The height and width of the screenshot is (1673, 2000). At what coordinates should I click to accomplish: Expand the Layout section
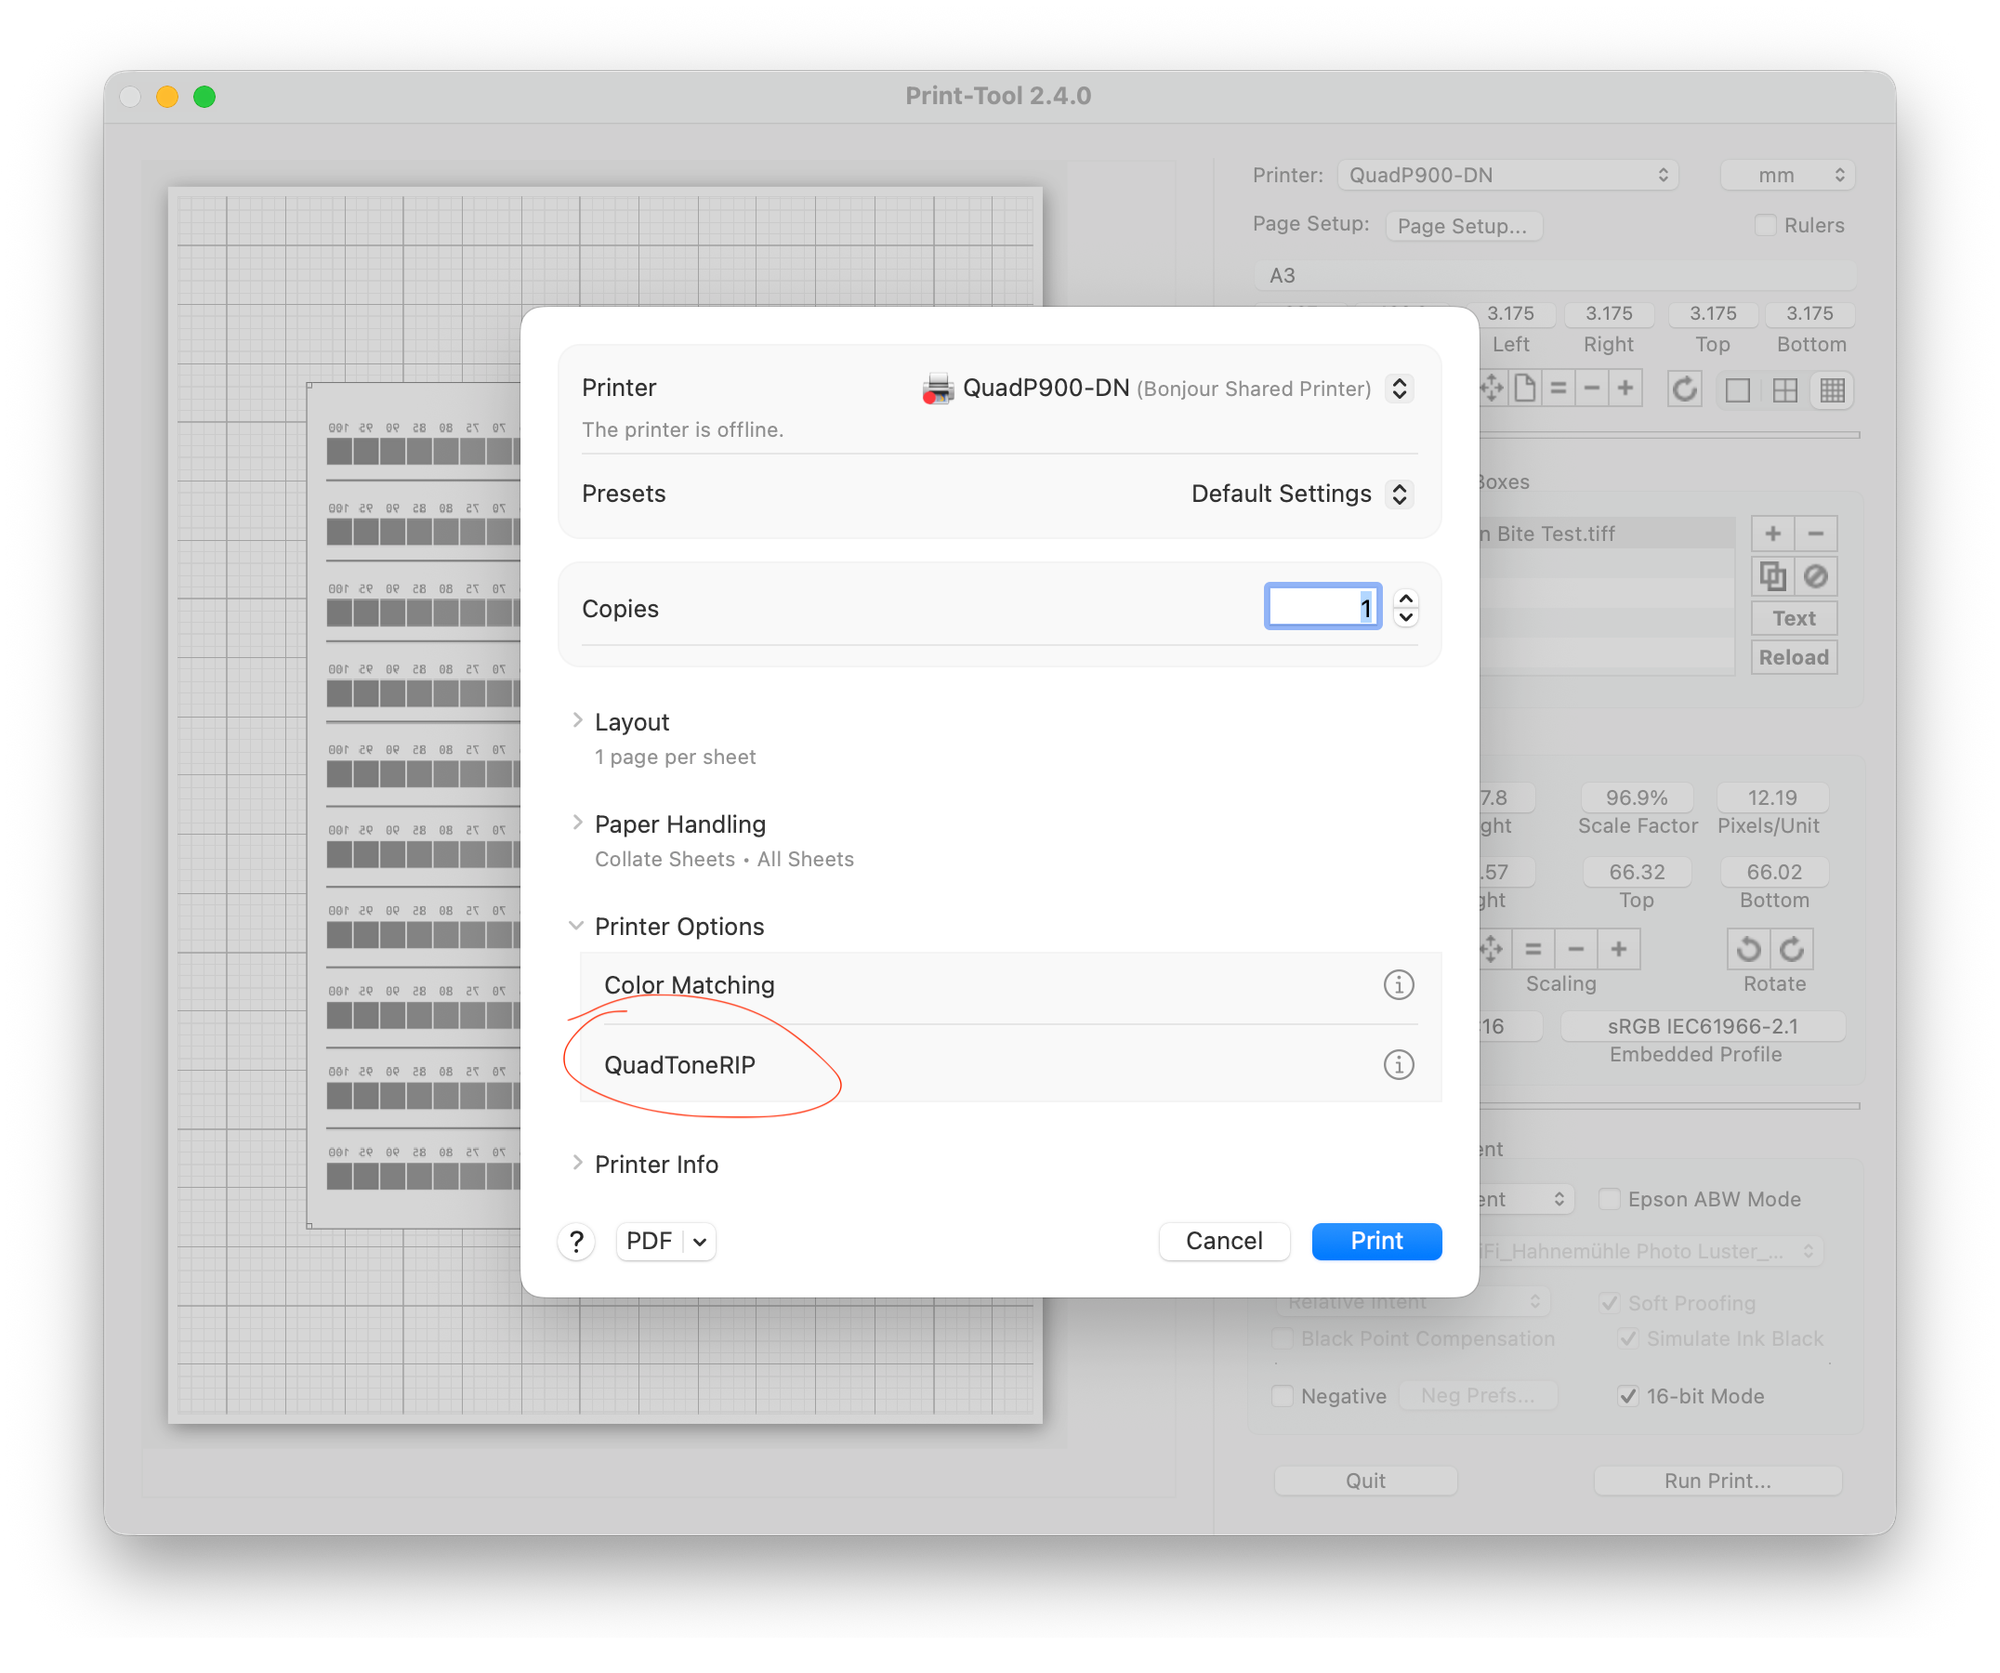tap(577, 721)
